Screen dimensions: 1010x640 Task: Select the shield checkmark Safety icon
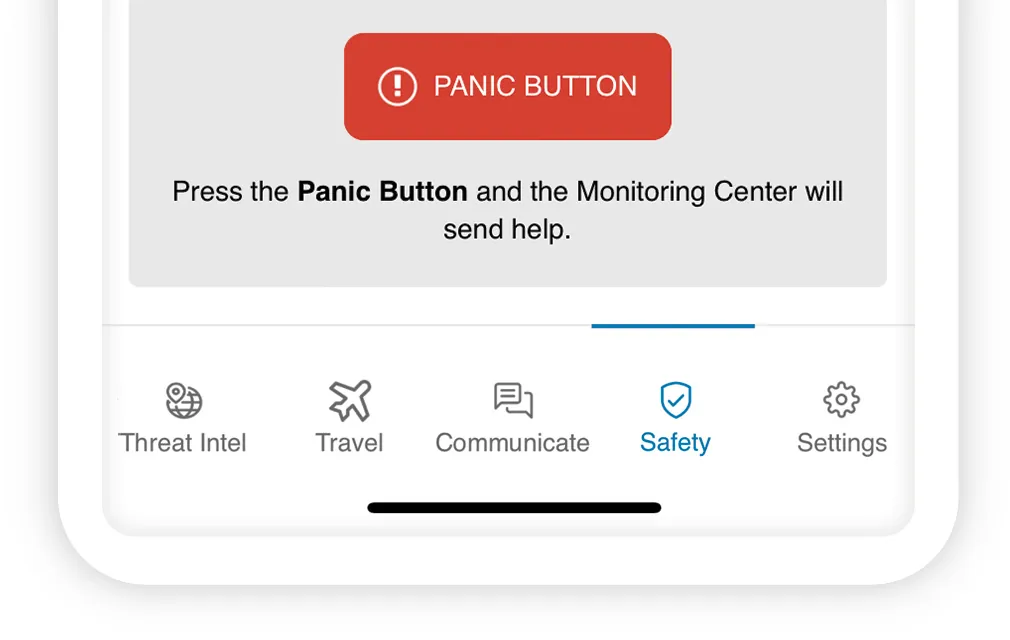coord(676,400)
